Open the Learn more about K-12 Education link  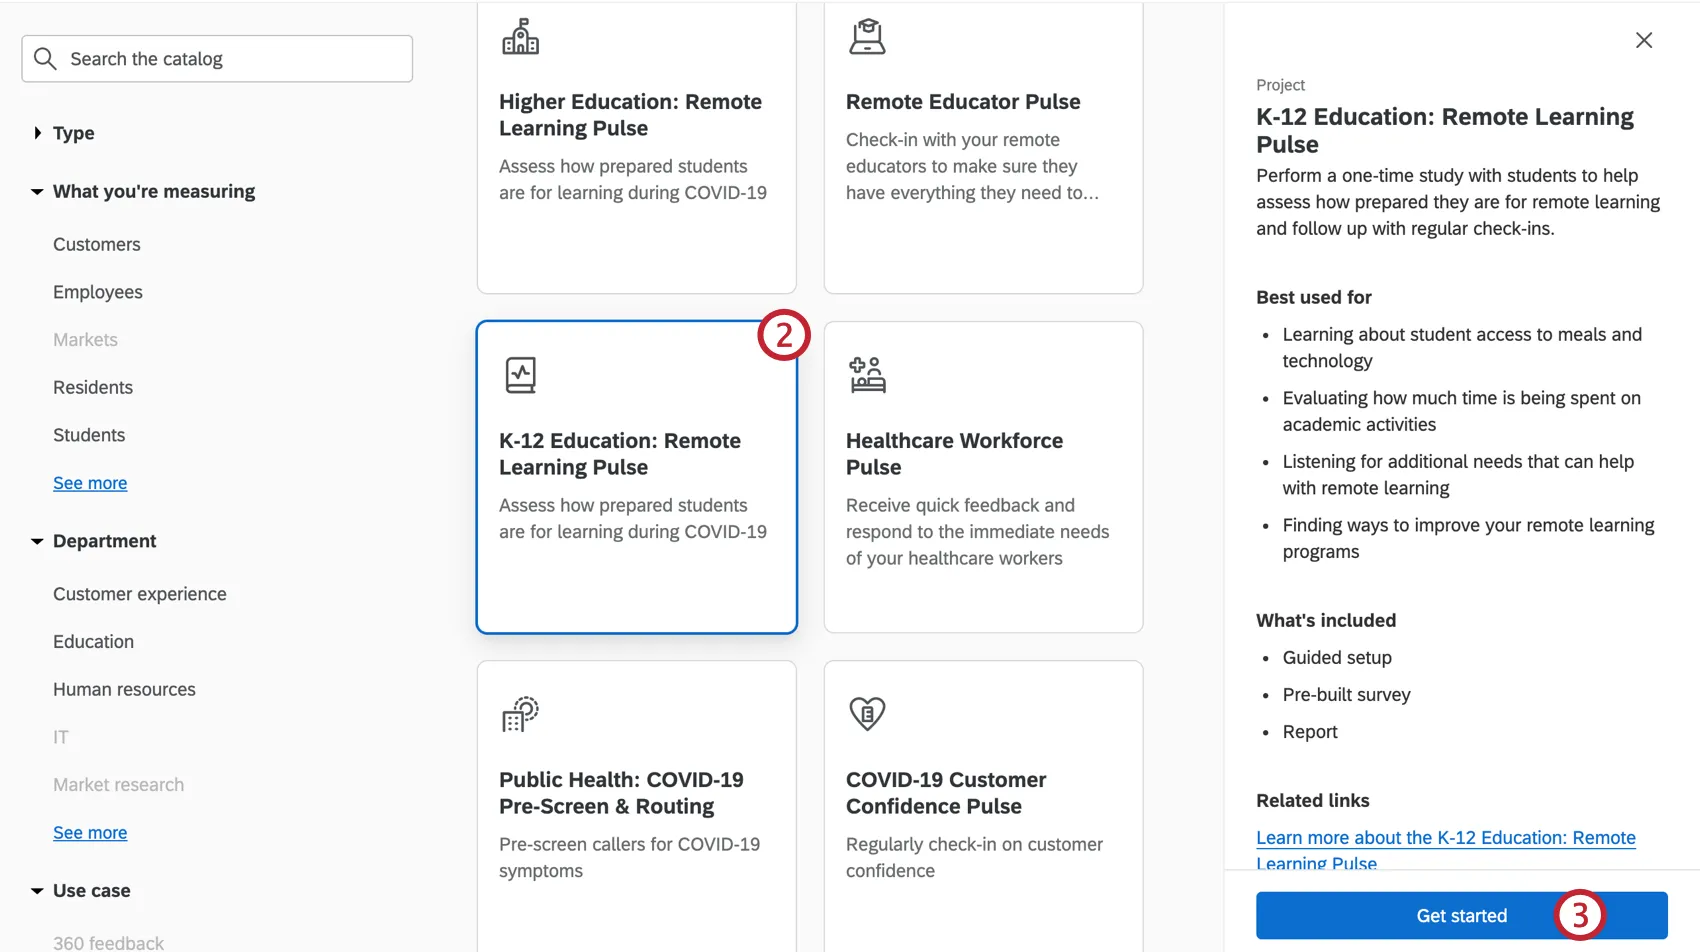click(x=1445, y=838)
